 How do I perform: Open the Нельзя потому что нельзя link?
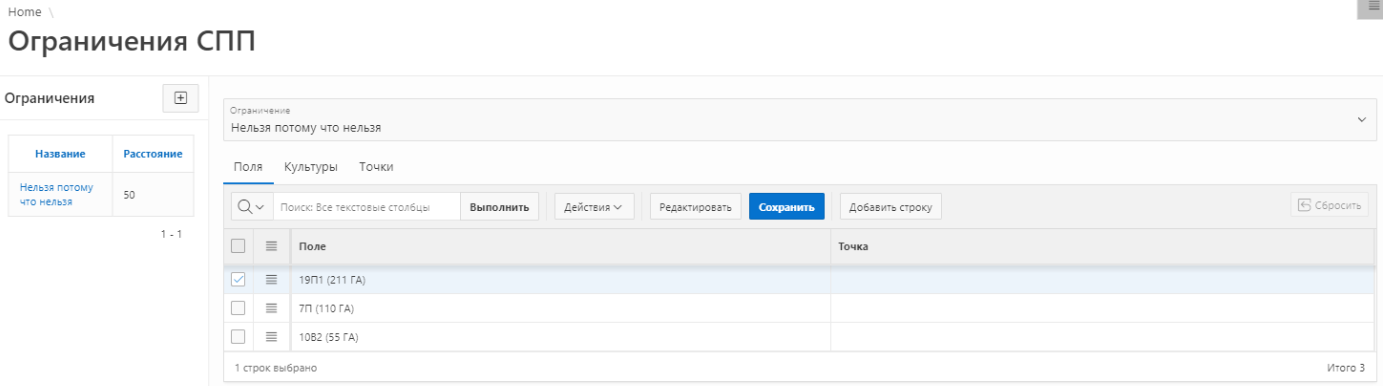click(x=57, y=194)
